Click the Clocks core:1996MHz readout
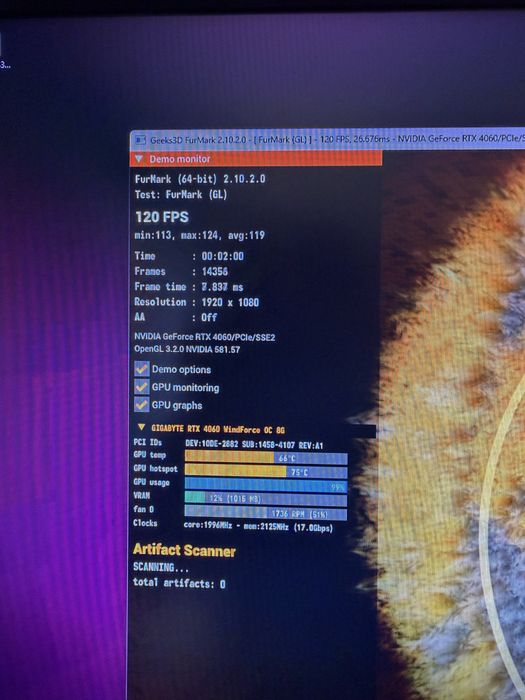This screenshot has height=700, width=525. click(x=258, y=527)
